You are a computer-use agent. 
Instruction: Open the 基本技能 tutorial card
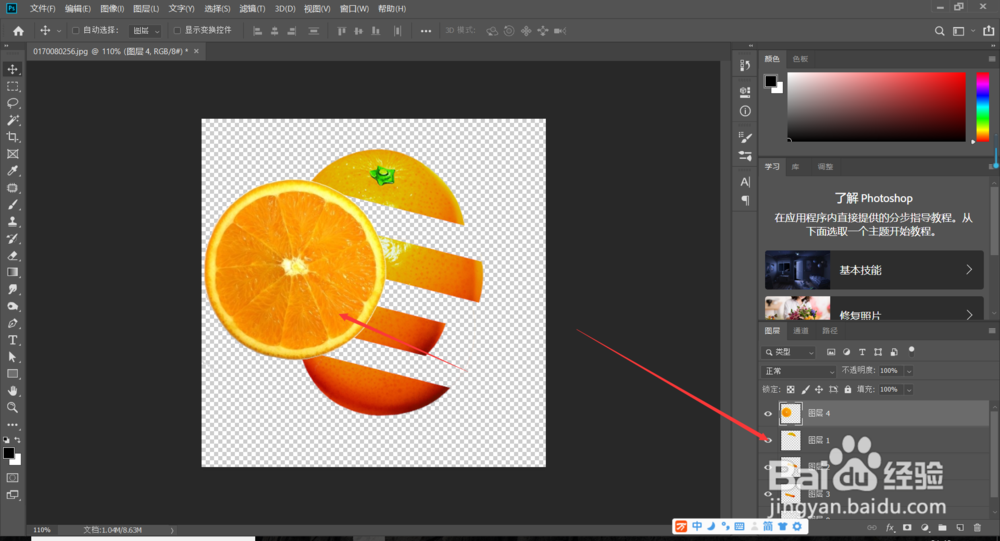click(x=874, y=270)
